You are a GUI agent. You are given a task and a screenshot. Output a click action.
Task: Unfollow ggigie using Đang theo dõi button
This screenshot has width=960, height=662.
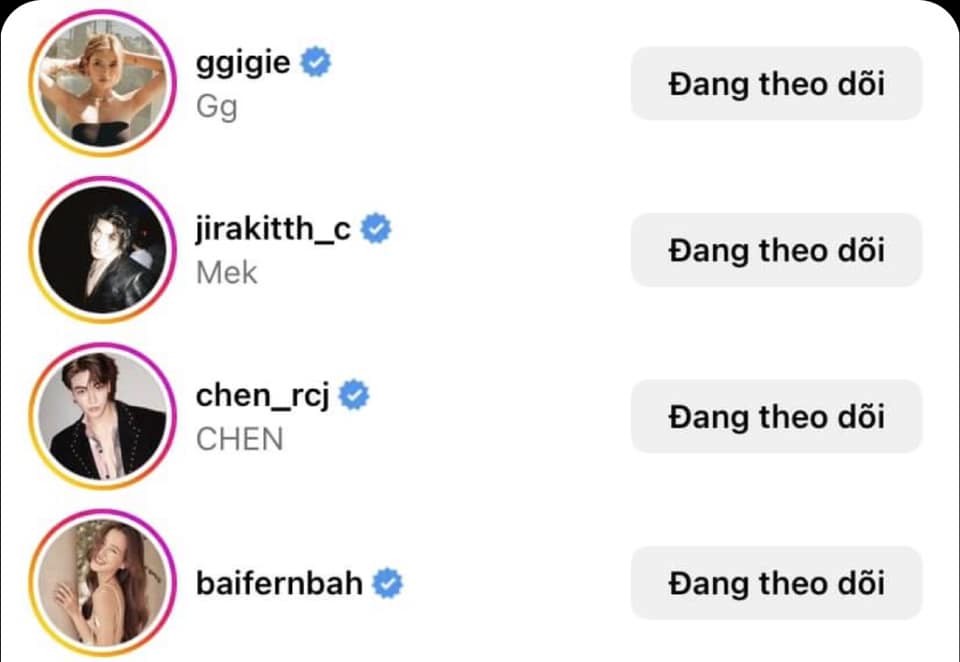775,83
